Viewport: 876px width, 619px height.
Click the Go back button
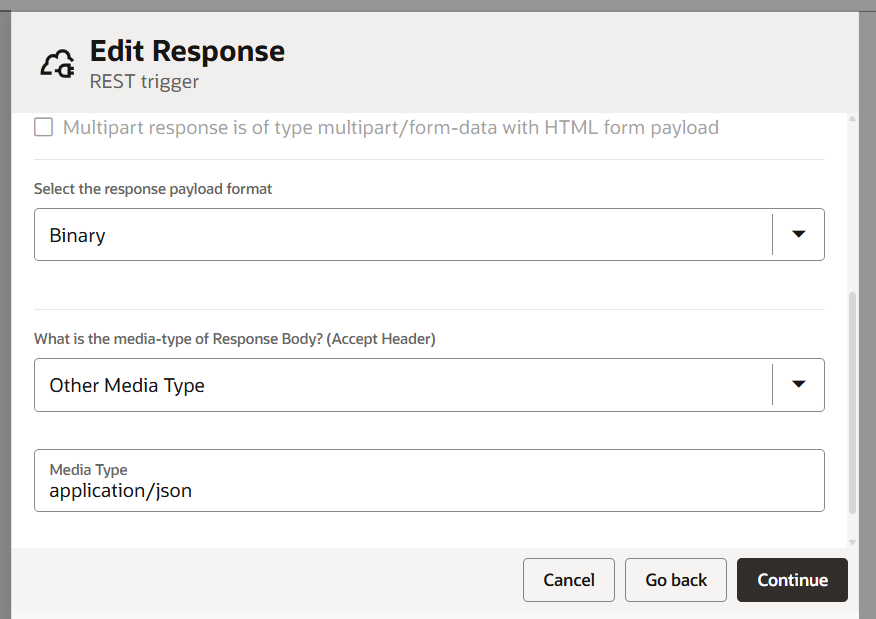(676, 580)
